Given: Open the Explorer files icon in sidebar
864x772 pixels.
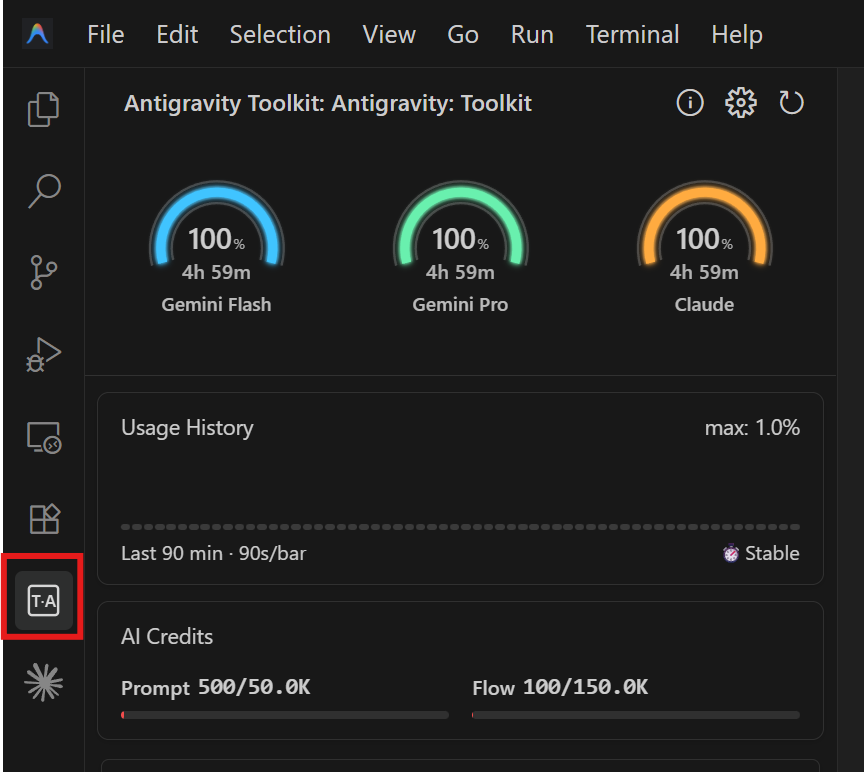Looking at the screenshot, I should click(44, 109).
